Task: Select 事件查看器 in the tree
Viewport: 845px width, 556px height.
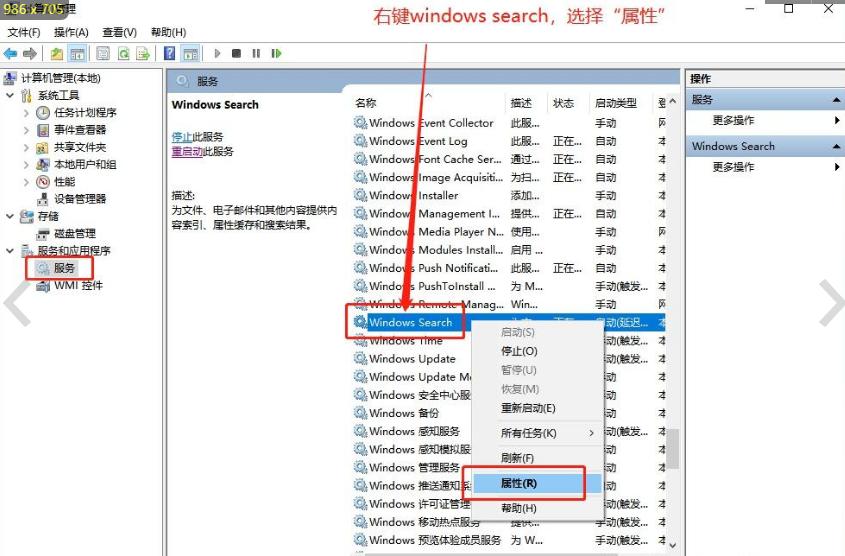Action: point(80,130)
